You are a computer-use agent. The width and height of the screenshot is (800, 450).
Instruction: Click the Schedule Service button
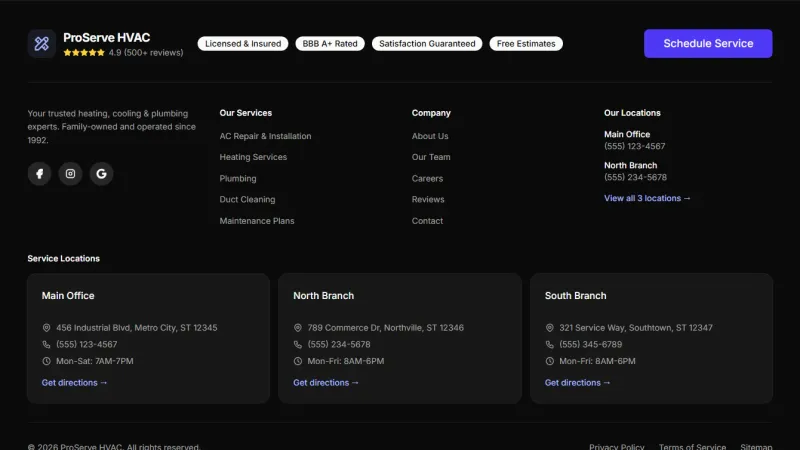[x=708, y=43]
